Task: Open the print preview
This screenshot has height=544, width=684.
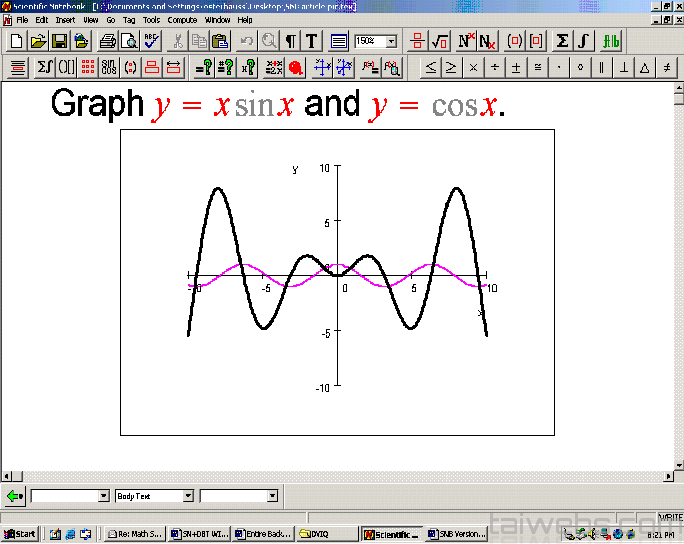Action: 129,41
